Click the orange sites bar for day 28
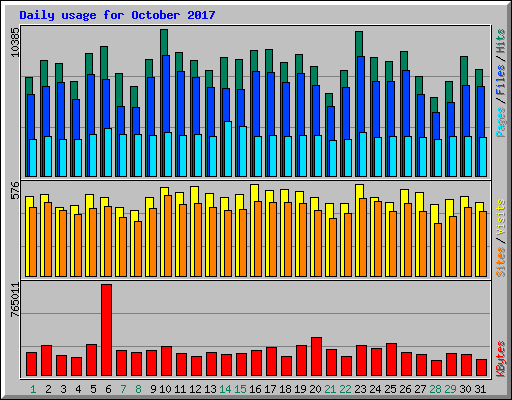The width and height of the screenshot is (512, 400). coord(438,250)
